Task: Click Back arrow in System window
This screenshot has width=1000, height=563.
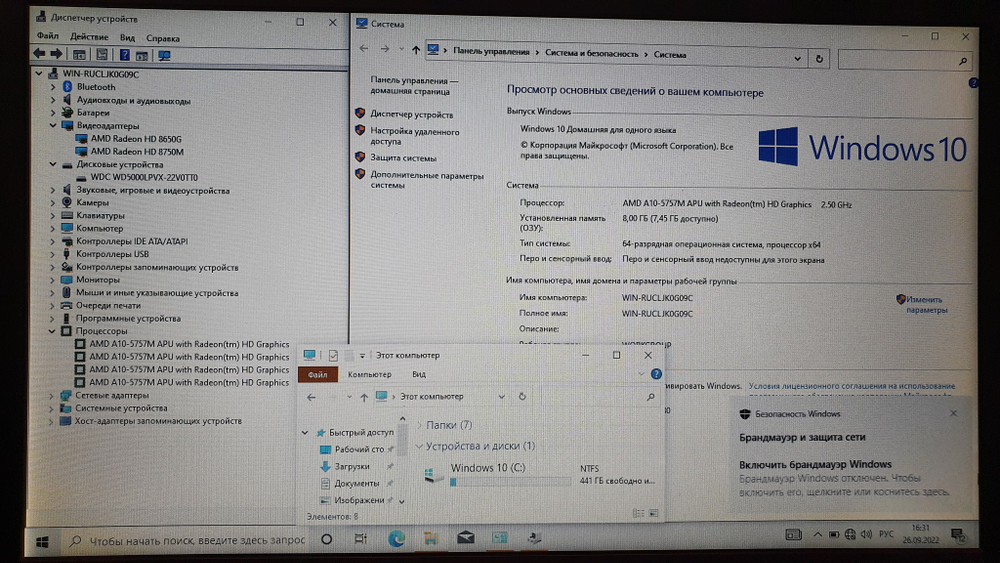Action: (364, 48)
